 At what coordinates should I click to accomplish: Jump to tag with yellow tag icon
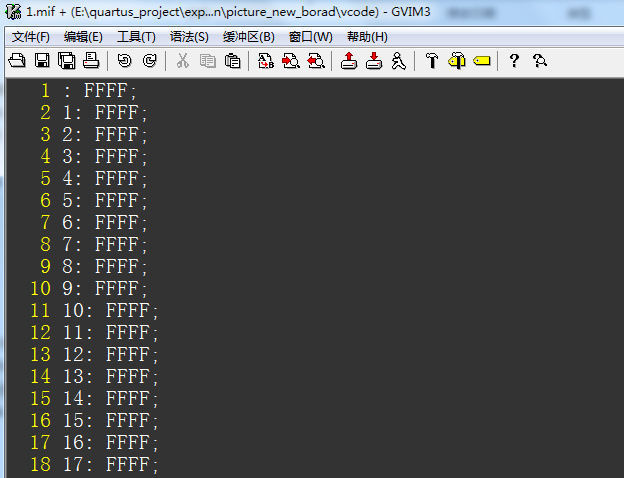(x=482, y=61)
